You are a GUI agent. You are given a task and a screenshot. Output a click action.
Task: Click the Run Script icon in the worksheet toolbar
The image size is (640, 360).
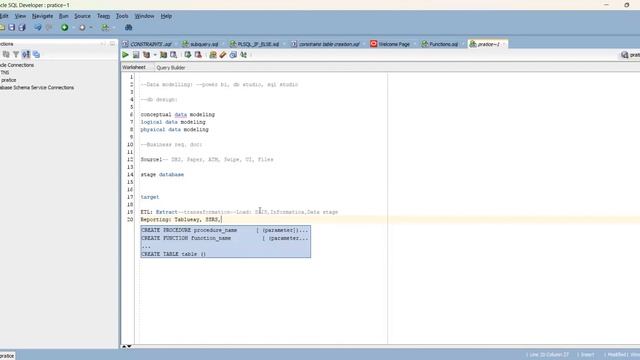pyautogui.click(x=136, y=55)
